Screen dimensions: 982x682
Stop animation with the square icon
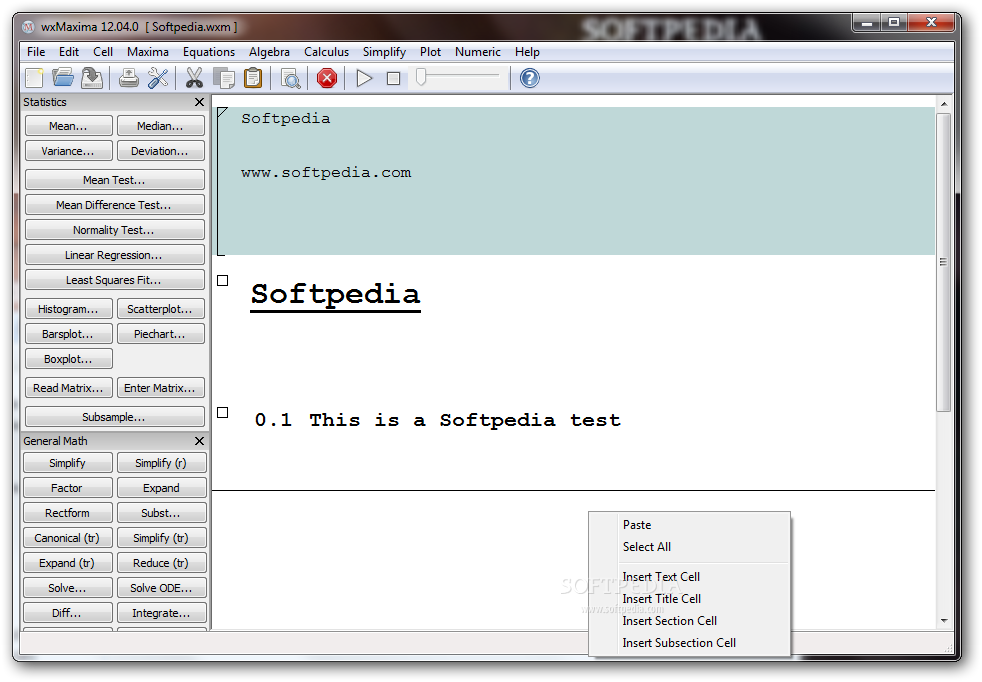click(x=393, y=78)
